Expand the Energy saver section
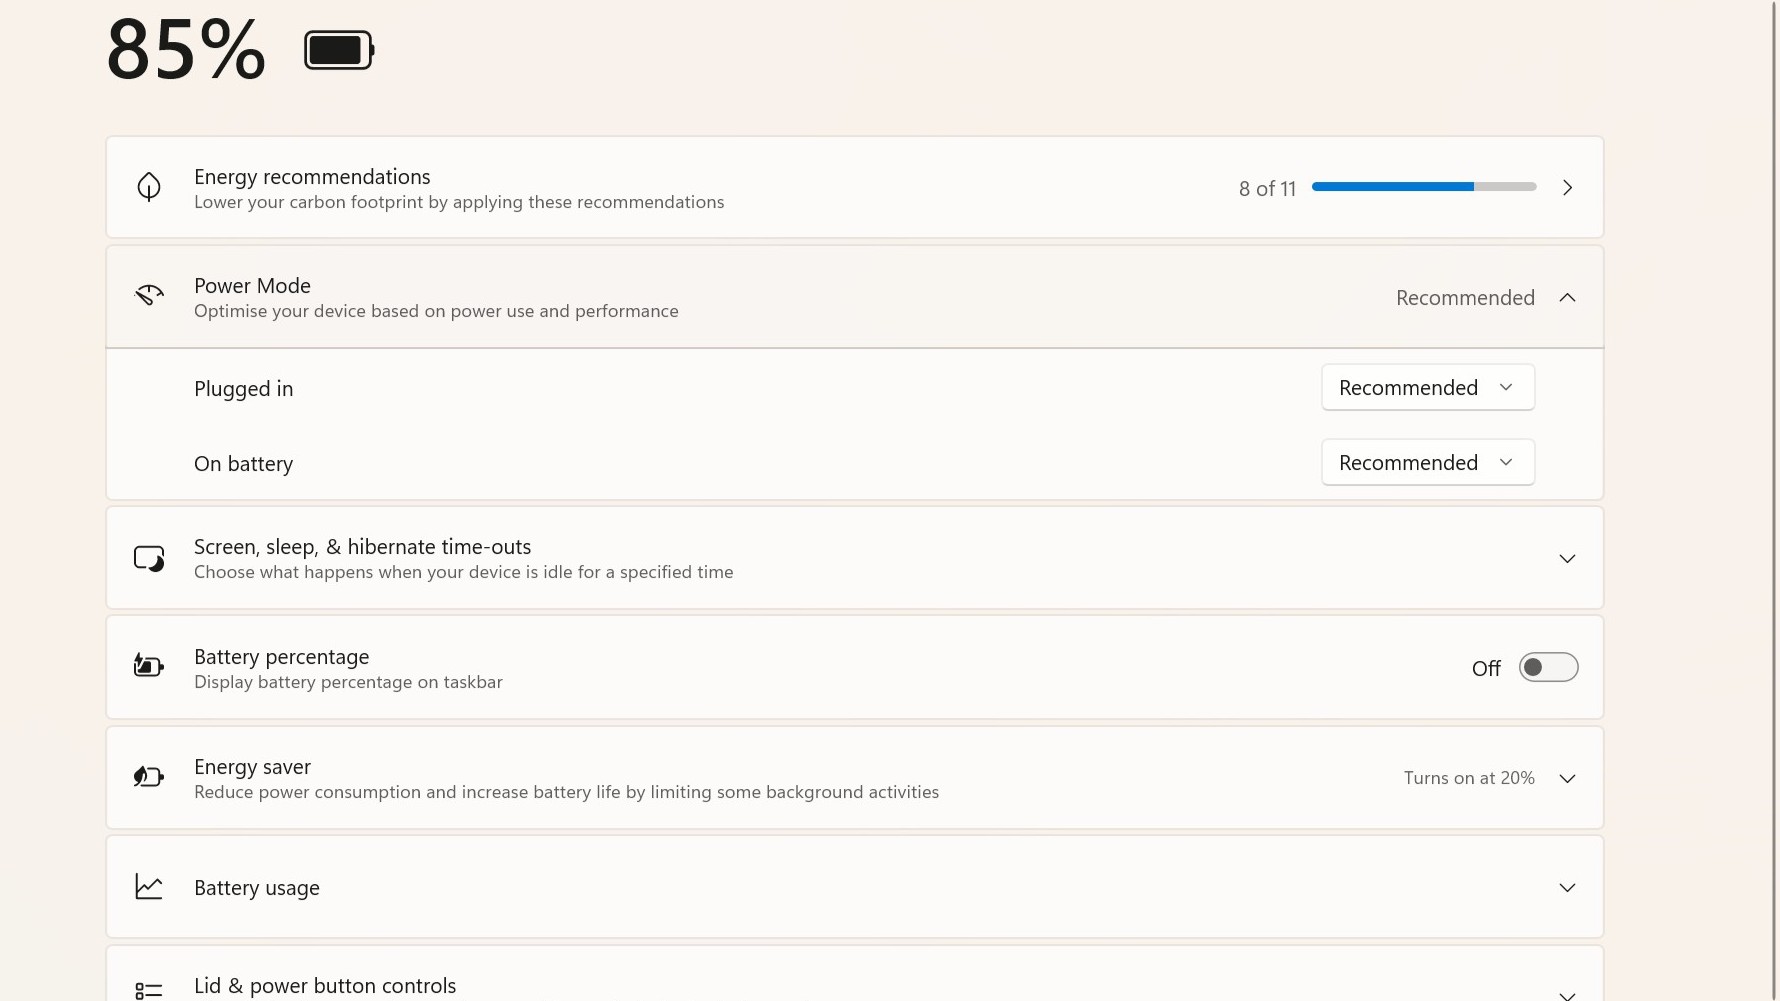 [x=1567, y=778]
